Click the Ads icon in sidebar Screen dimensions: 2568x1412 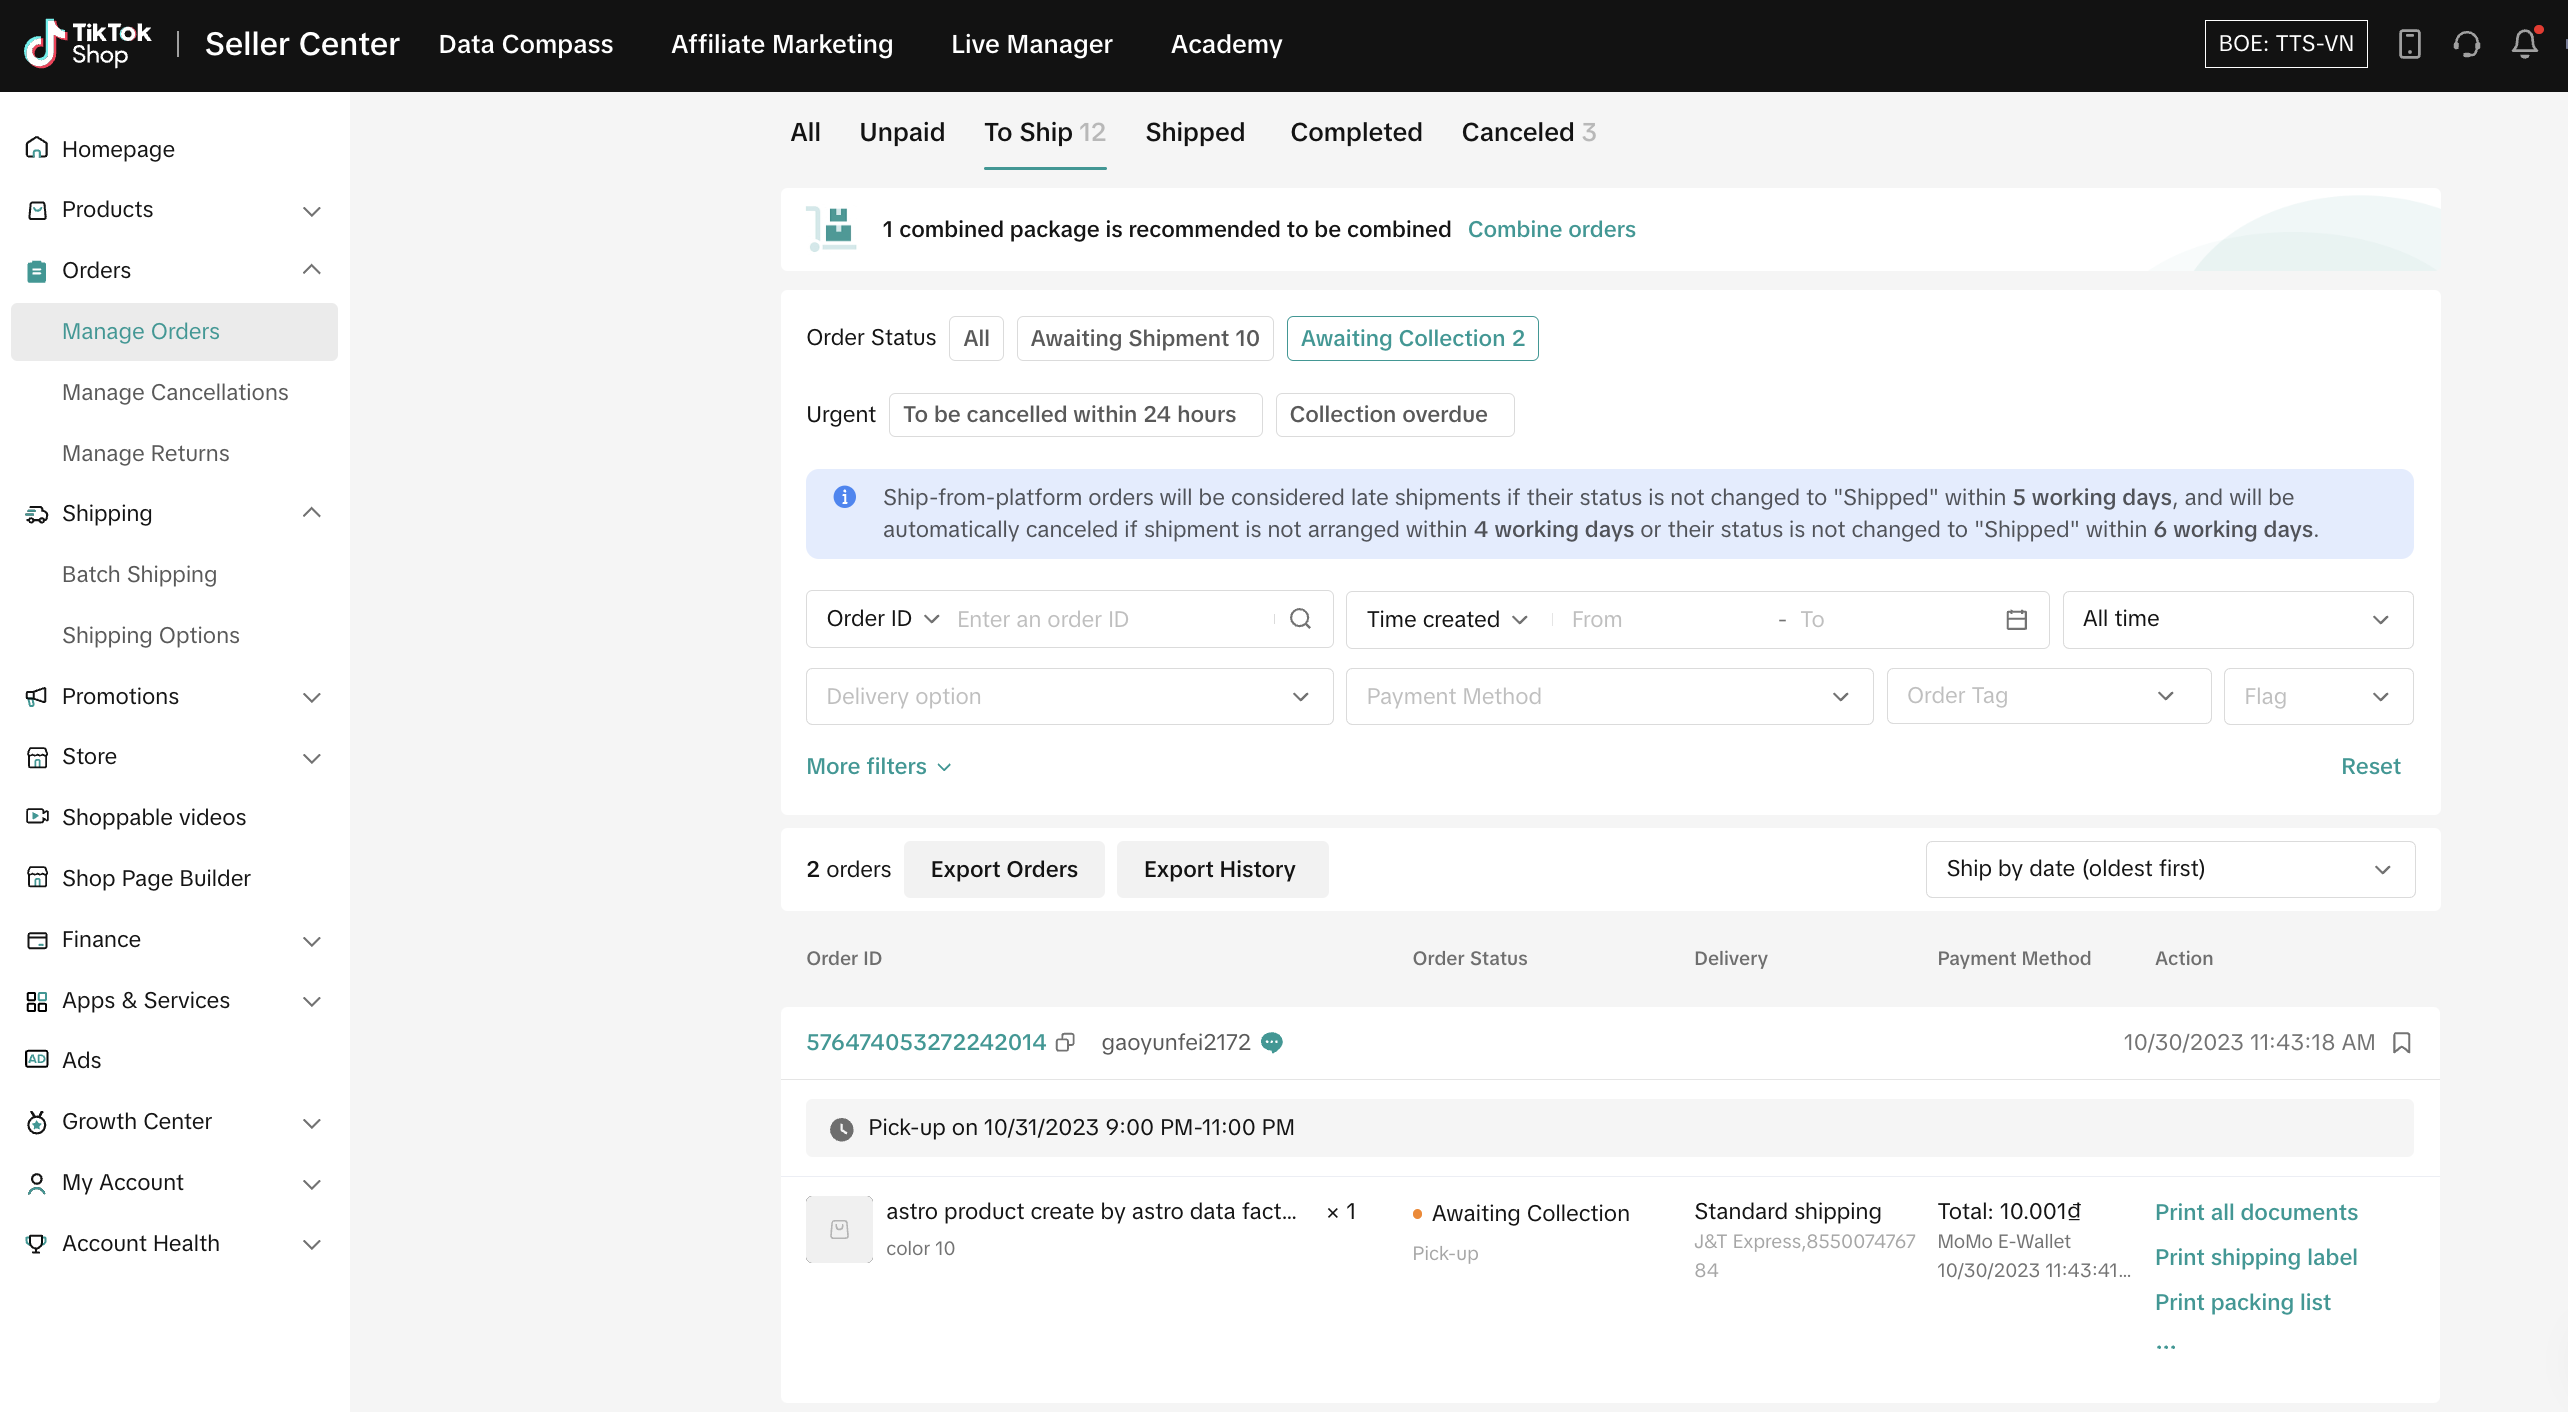(x=37, y=1060)
